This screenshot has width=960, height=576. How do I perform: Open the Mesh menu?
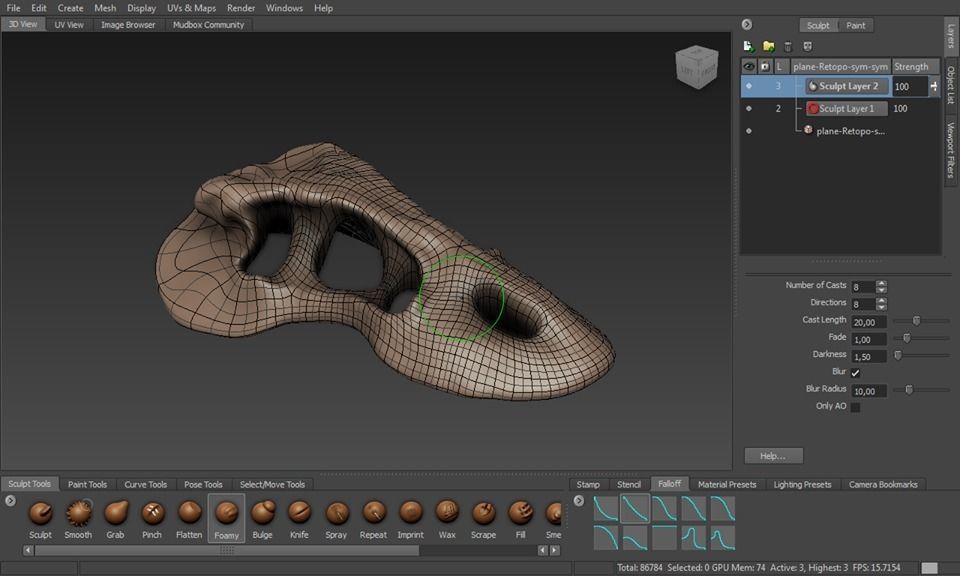[105, 8]
